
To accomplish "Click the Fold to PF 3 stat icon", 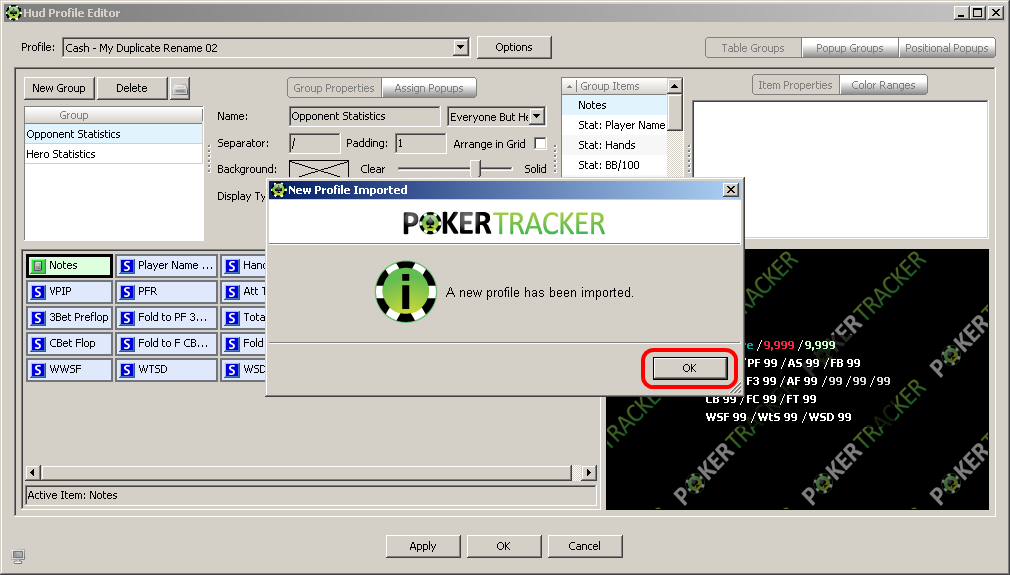I will (x=127, y=317).
